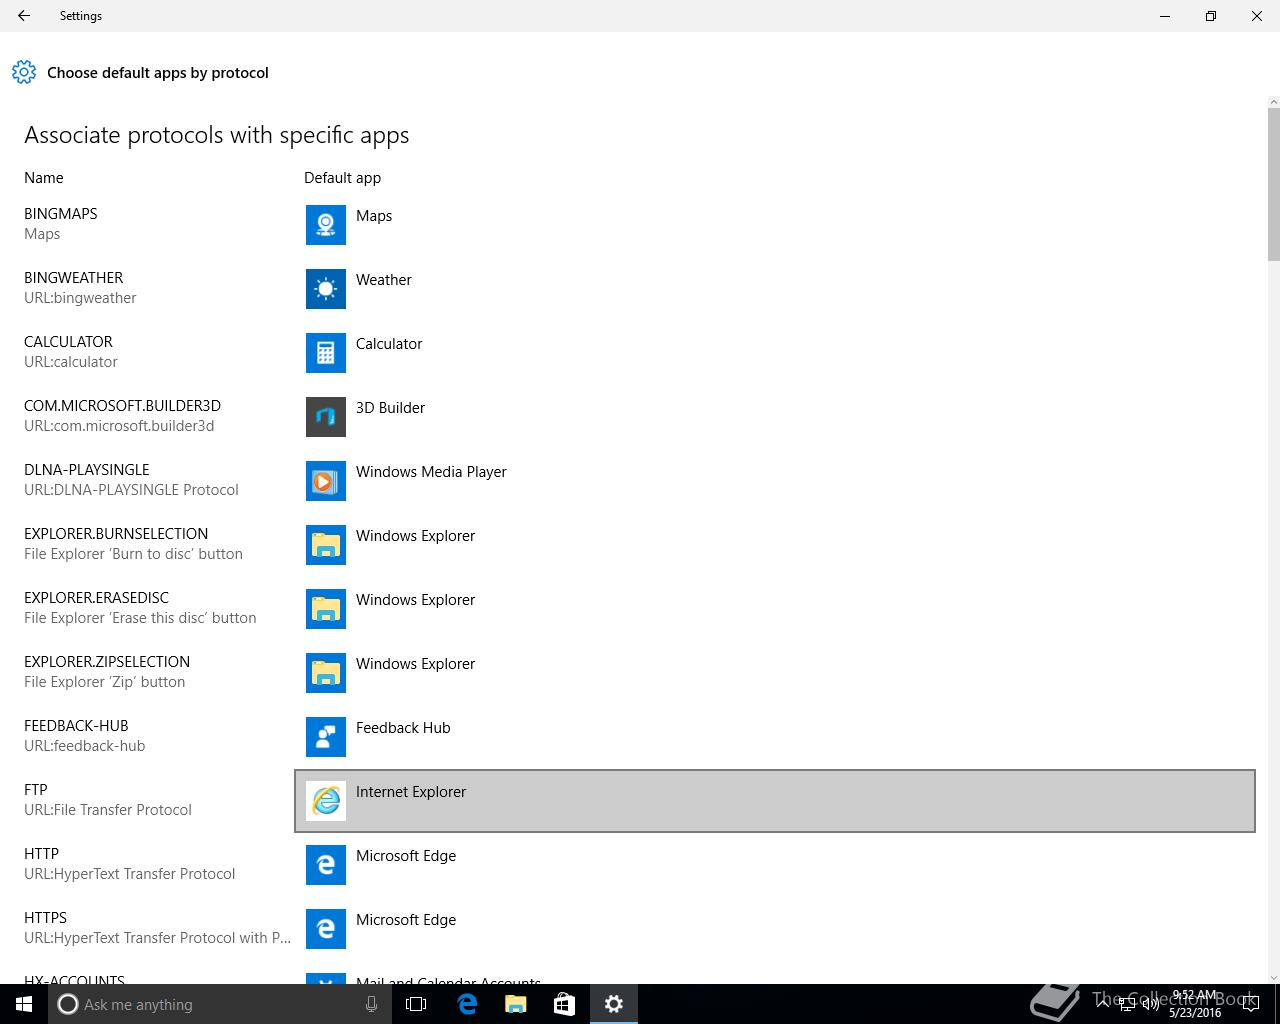Change the 'Weather' default app
The image size is (1280, 1024).
click(x=384, y=280)
